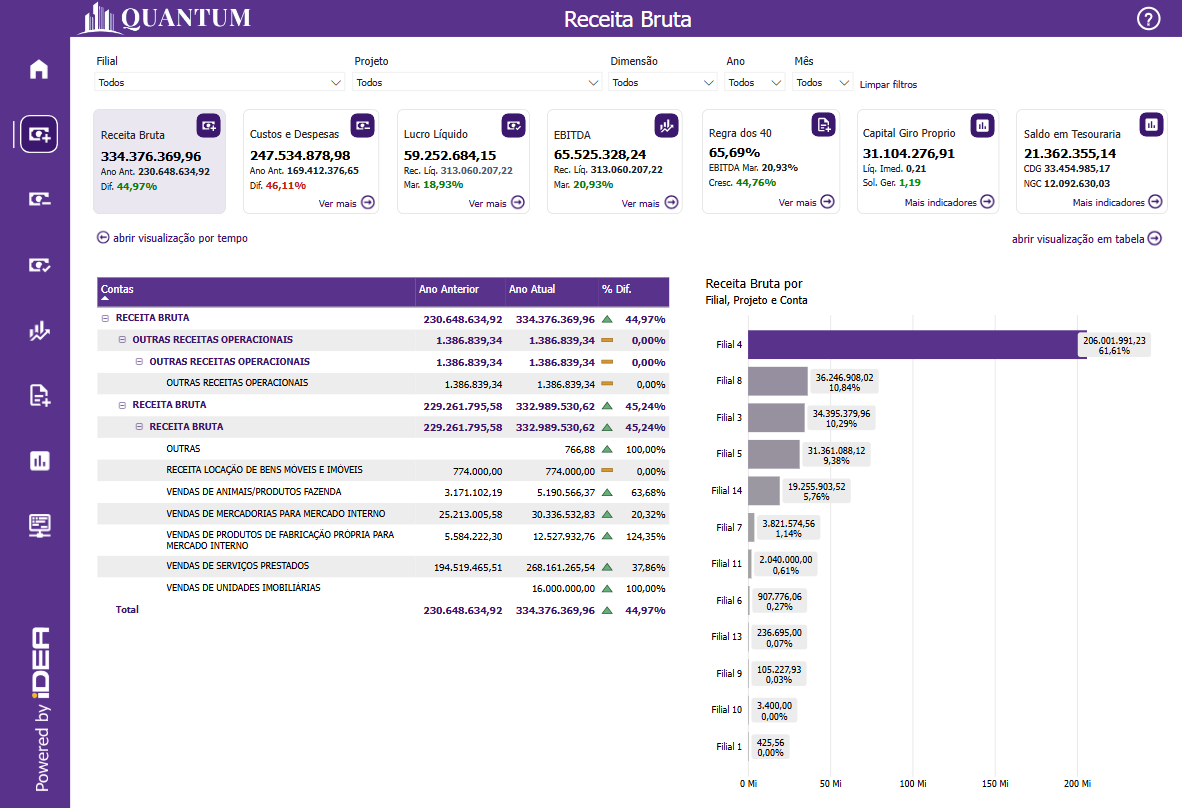
Task: Open the help question mark icon
Action: 1149,19
